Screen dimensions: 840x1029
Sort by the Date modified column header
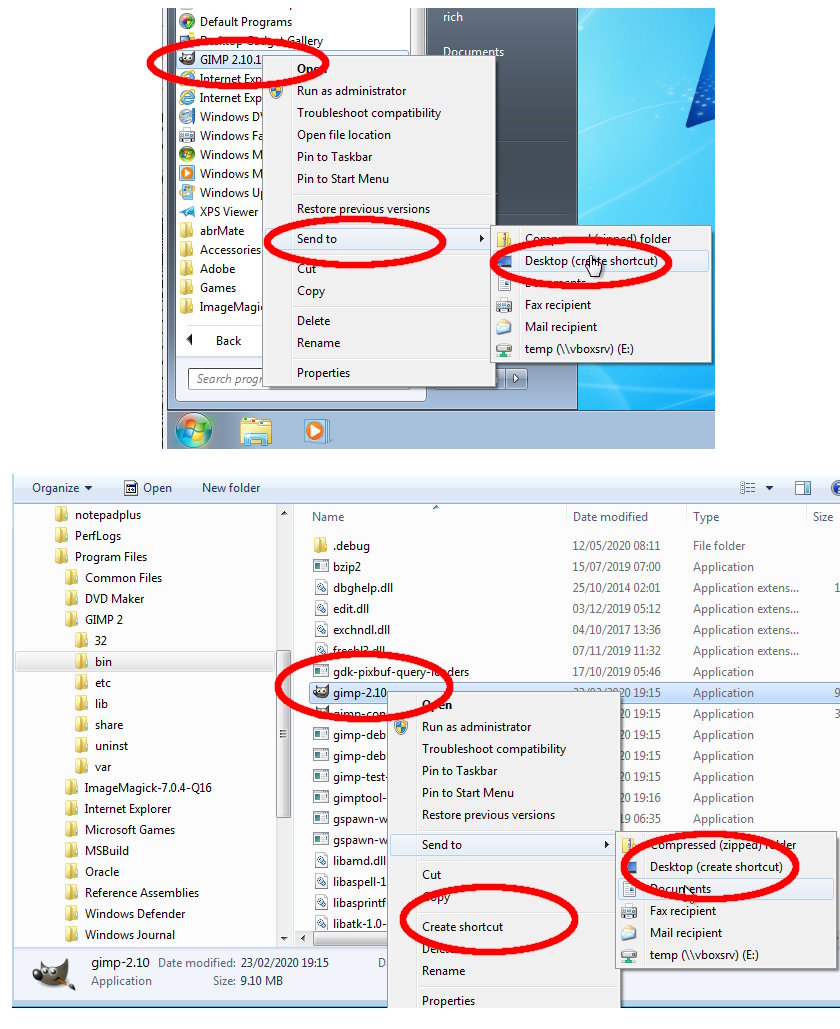(610, 517)
